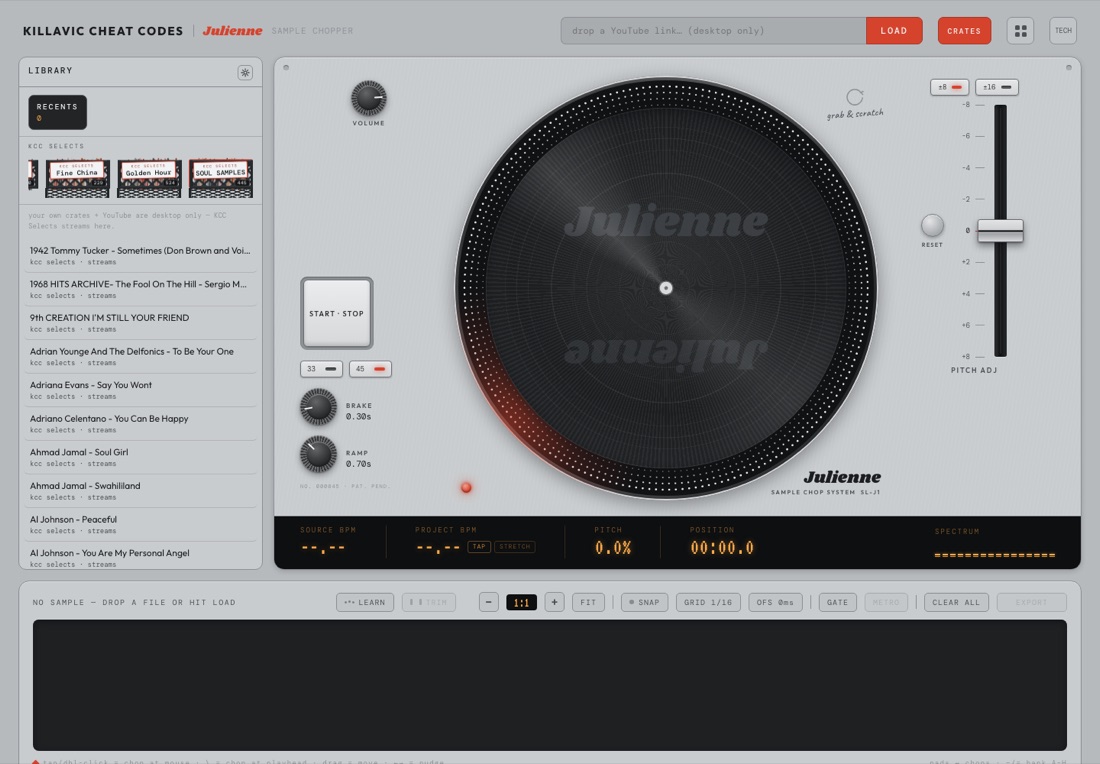
Task: Set pitch range to ±8
Action: coord(949,87)
